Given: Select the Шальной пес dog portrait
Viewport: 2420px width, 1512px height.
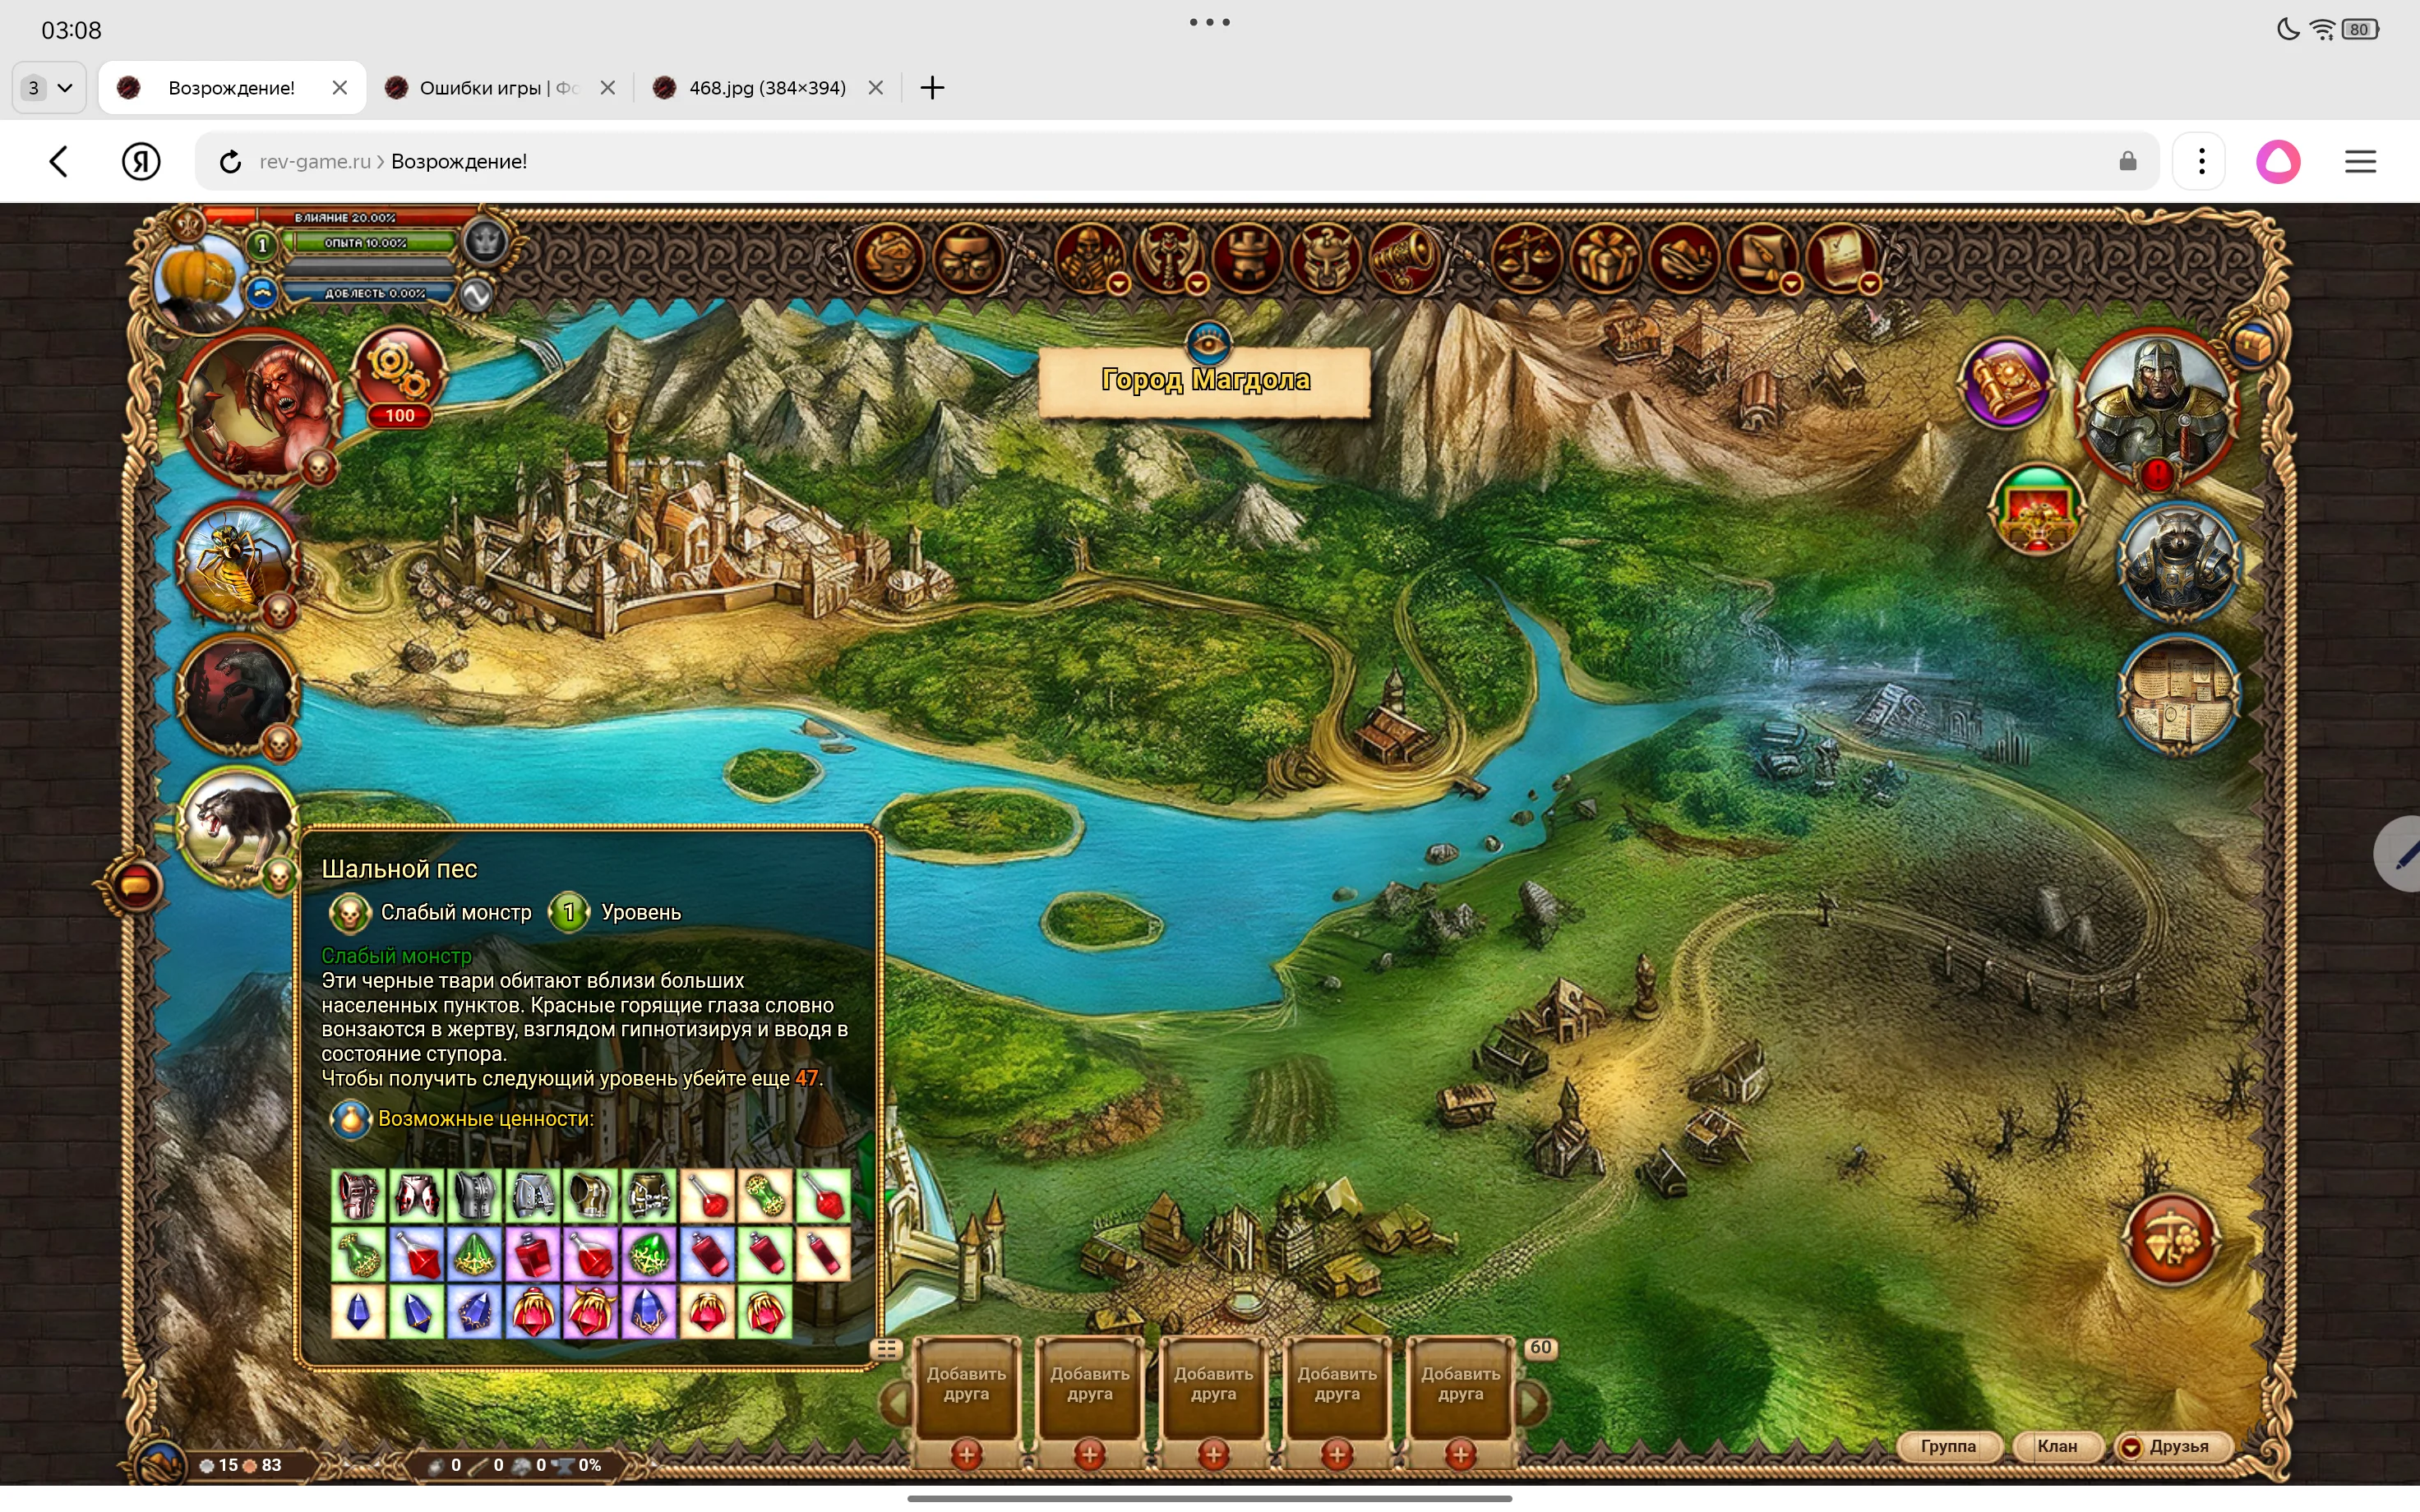Looking at the screenshot, I should click(237, 825).
